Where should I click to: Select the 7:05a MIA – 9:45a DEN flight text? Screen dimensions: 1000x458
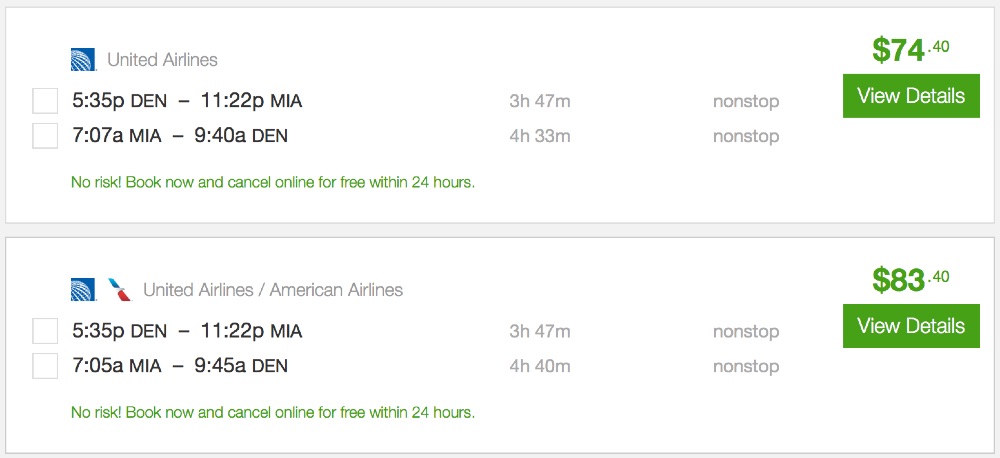[180, 366]
